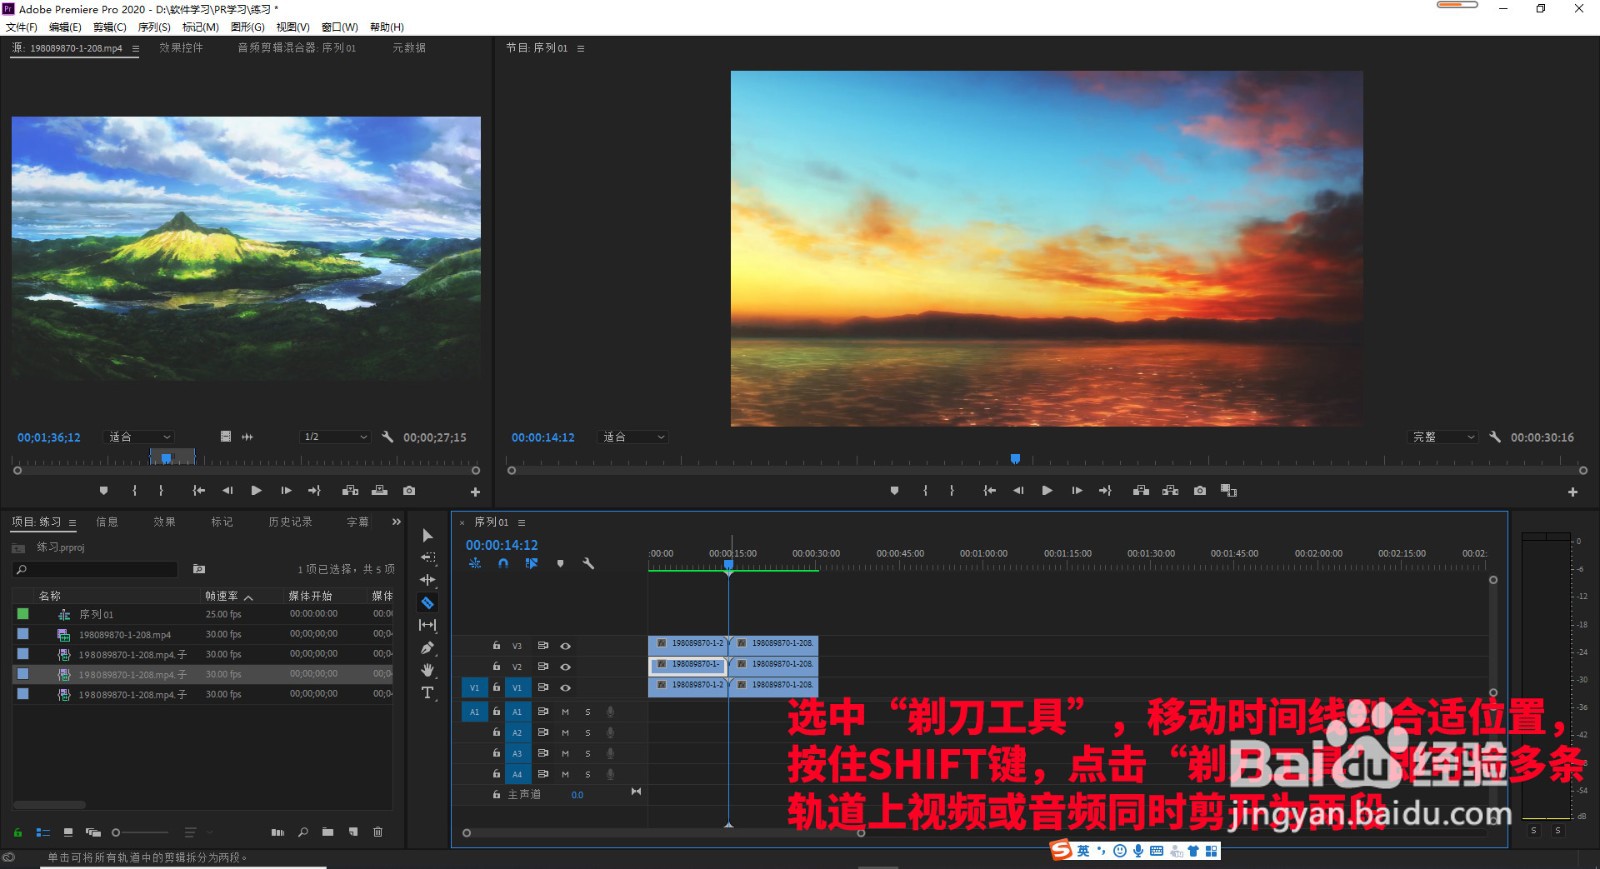
Task: Open Source monitor button editor plus
Action: [475, 492]
